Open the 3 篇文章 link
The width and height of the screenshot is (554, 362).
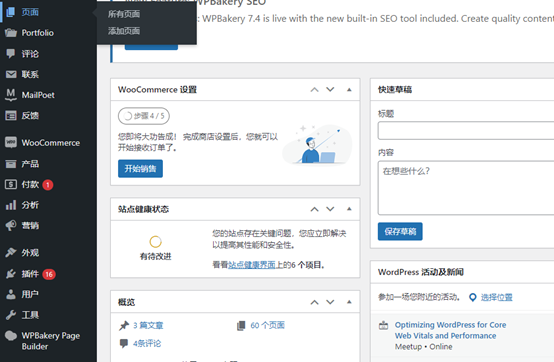click(148, 325)
